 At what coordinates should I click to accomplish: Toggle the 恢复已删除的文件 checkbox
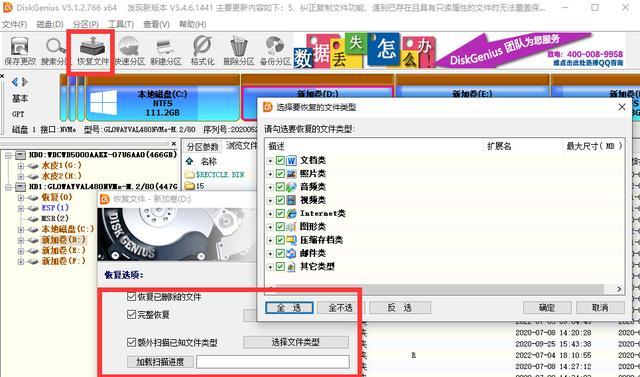click(131, 297)
